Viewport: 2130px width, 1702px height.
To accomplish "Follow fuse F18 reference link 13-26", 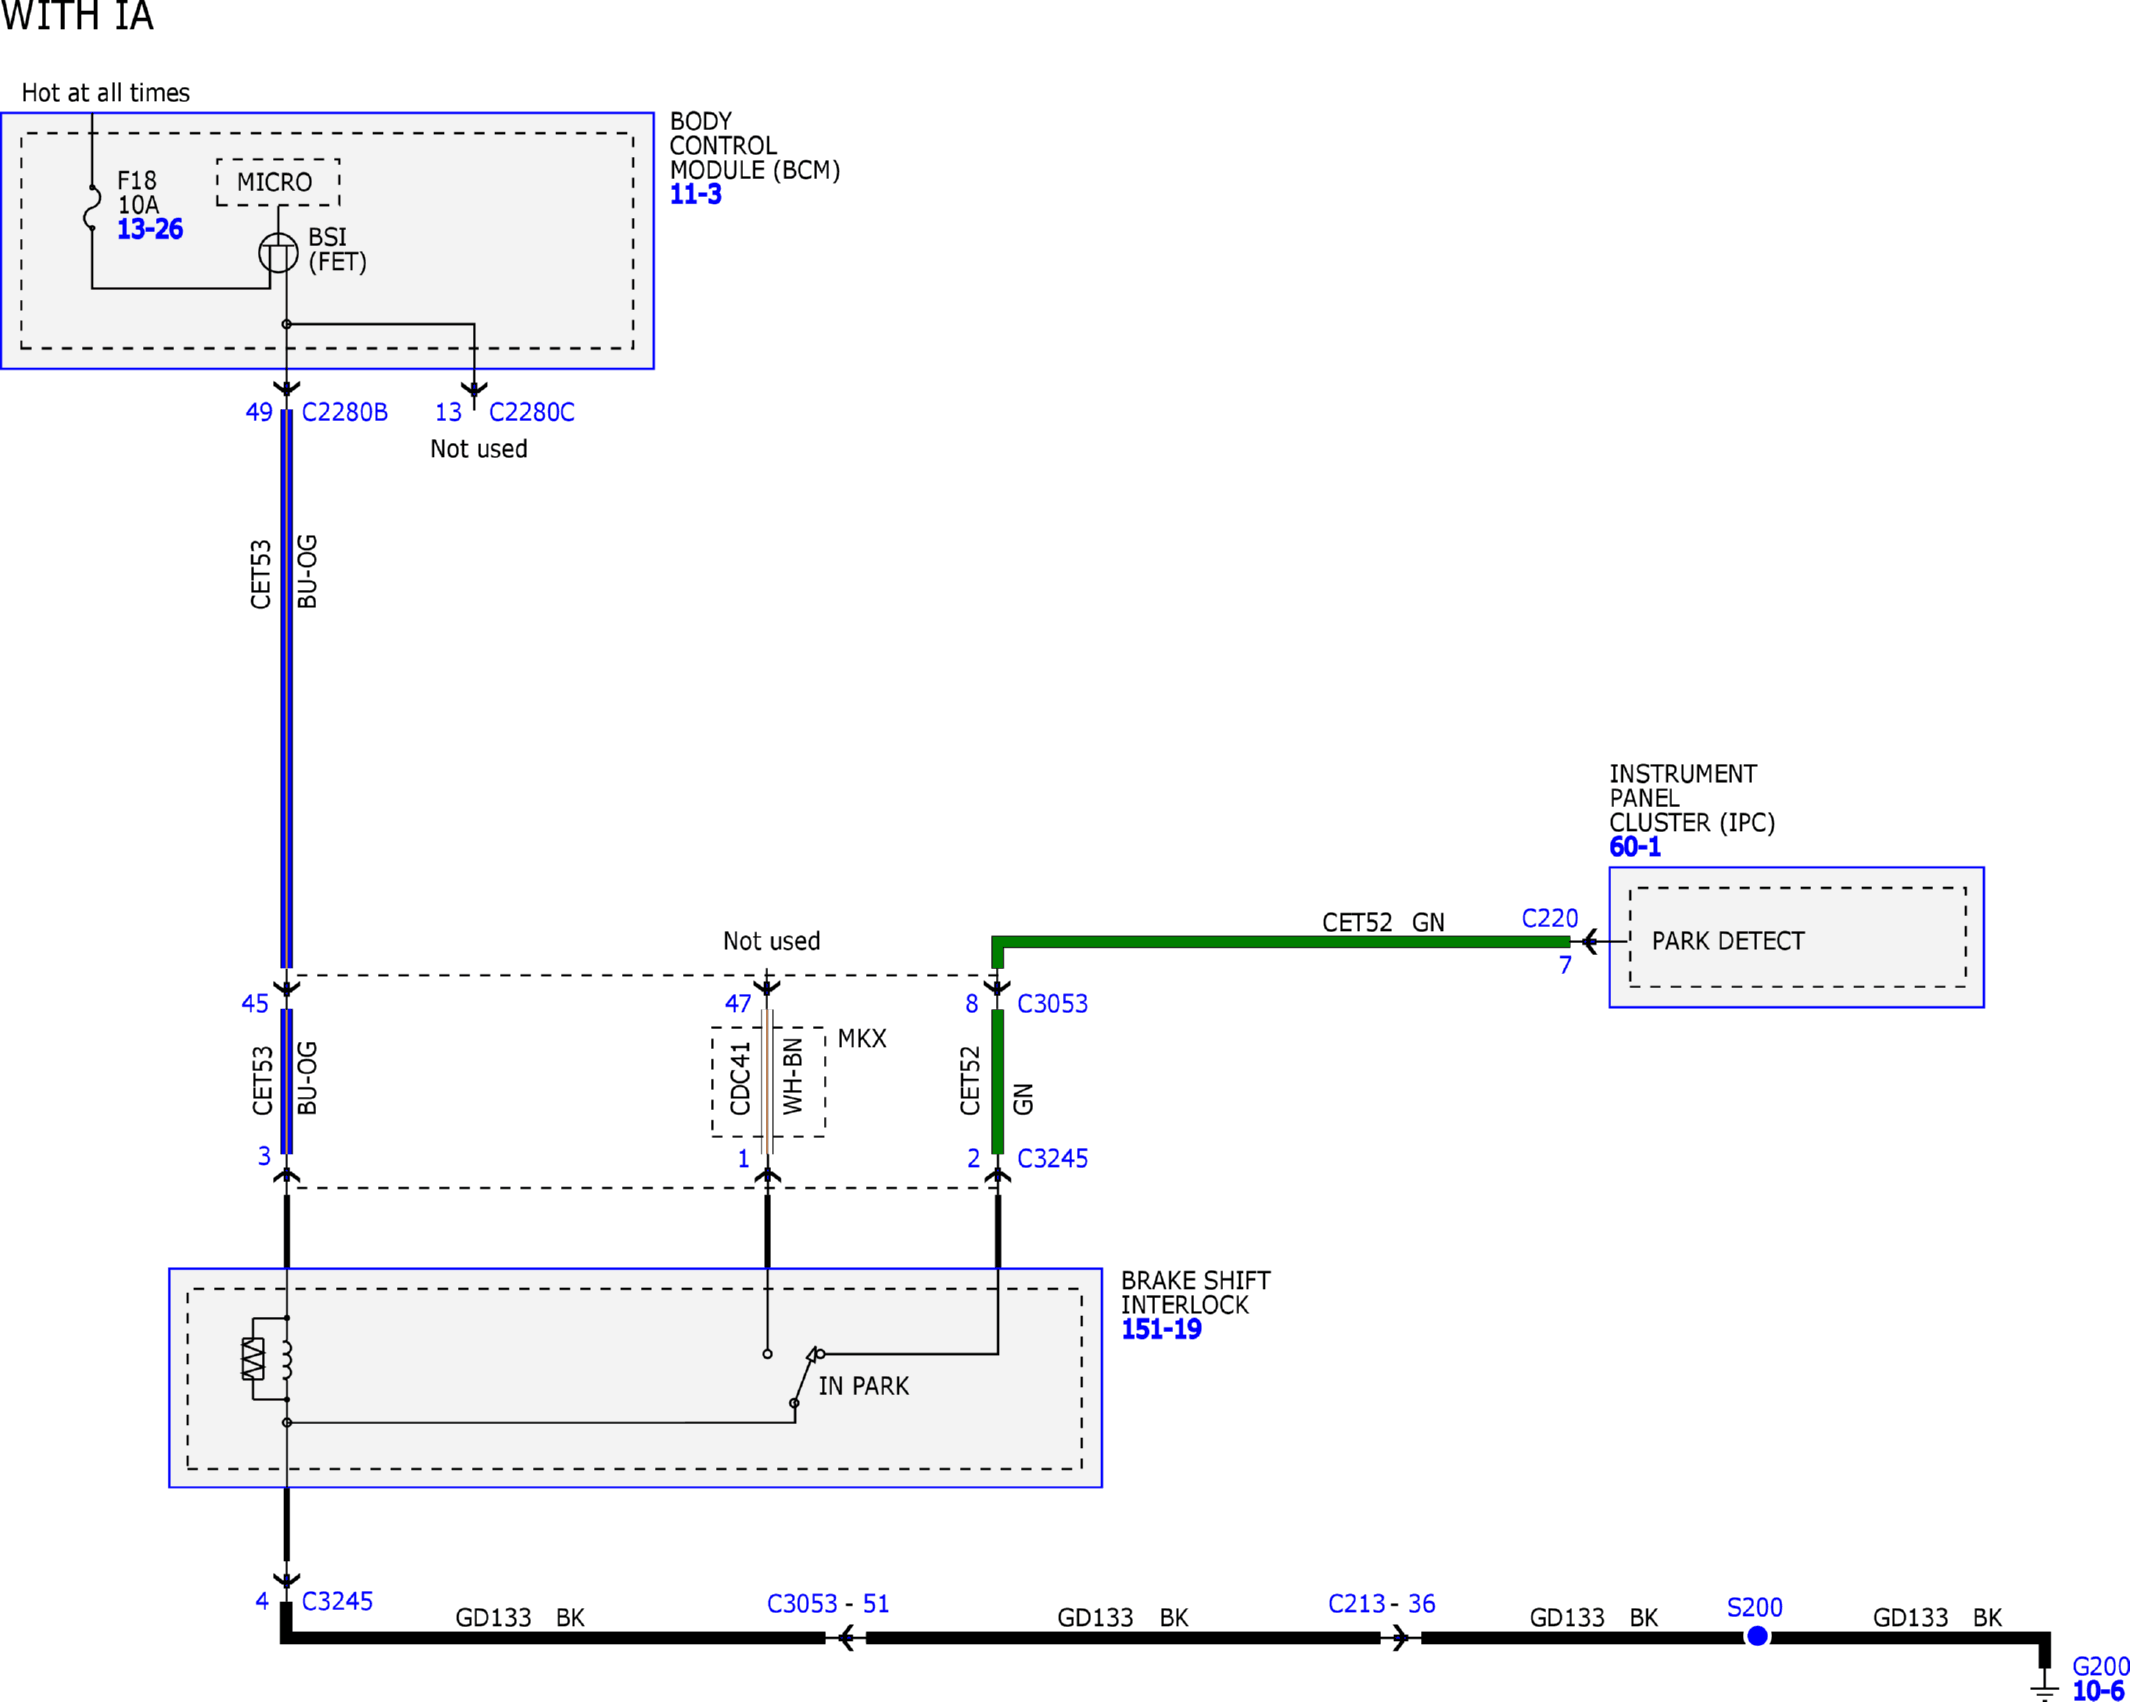I will click(150, 229).
